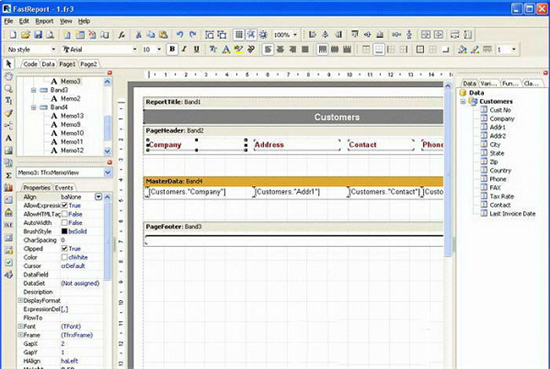
Task: Select the Last Invoice Date field
Action: [x=512, y=214]
